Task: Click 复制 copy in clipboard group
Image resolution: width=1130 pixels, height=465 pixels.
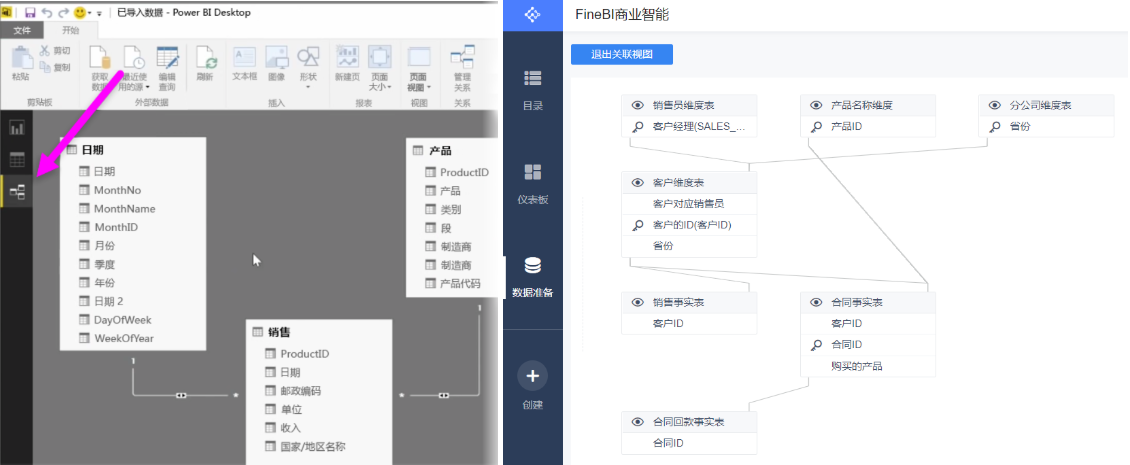Action: 55,67
